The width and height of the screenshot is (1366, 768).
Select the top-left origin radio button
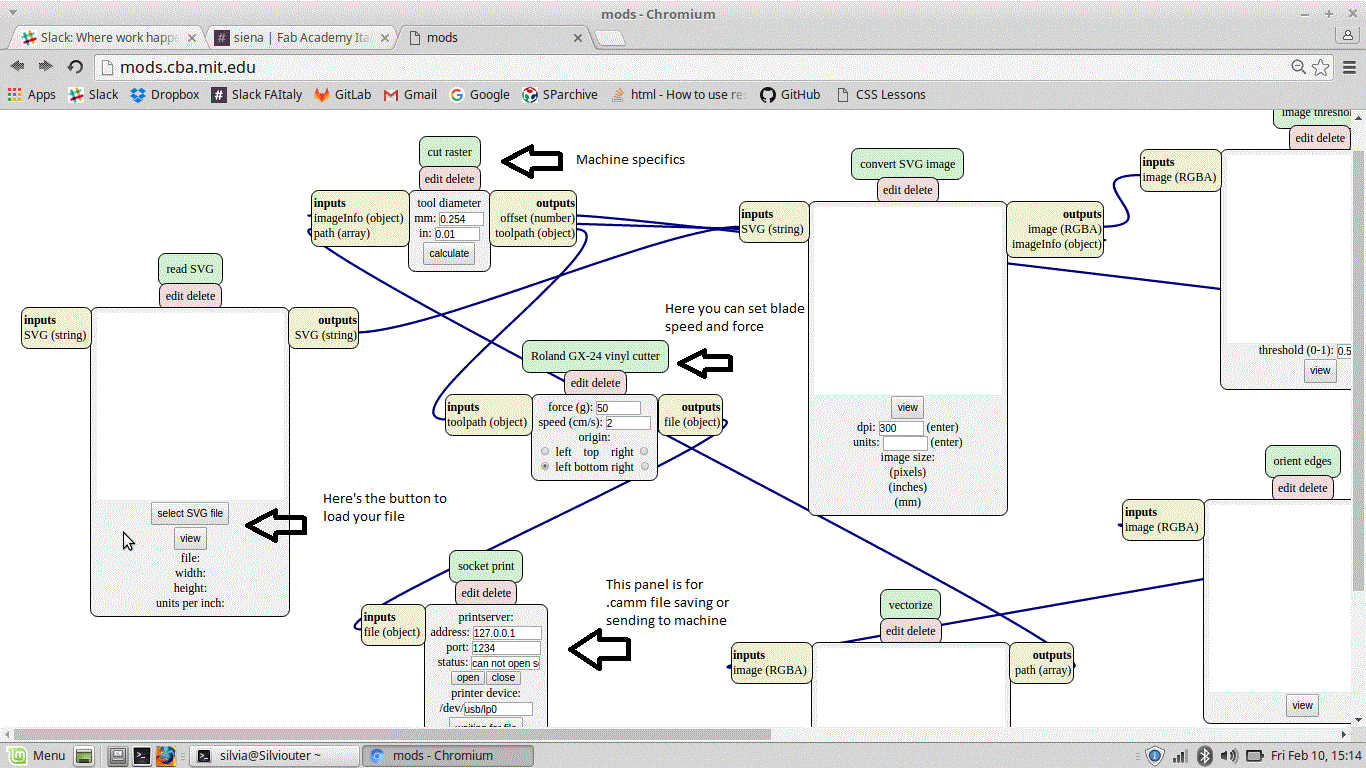point(545,452)
